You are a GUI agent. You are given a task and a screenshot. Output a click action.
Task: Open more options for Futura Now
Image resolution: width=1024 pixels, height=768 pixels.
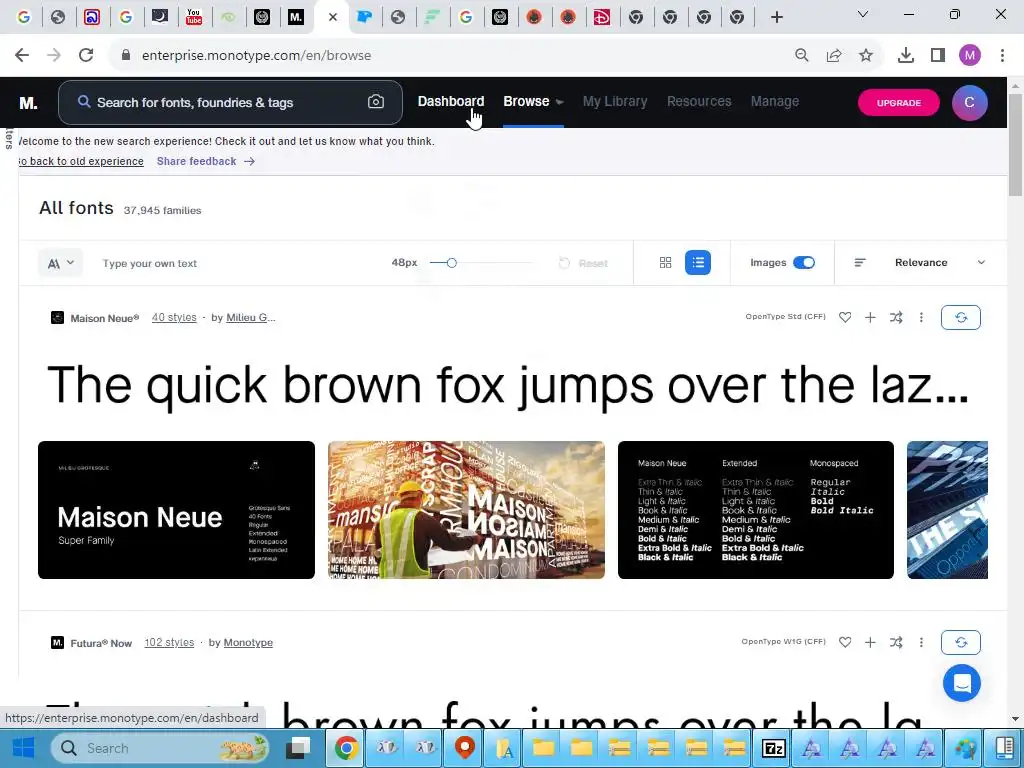point(921,643)
